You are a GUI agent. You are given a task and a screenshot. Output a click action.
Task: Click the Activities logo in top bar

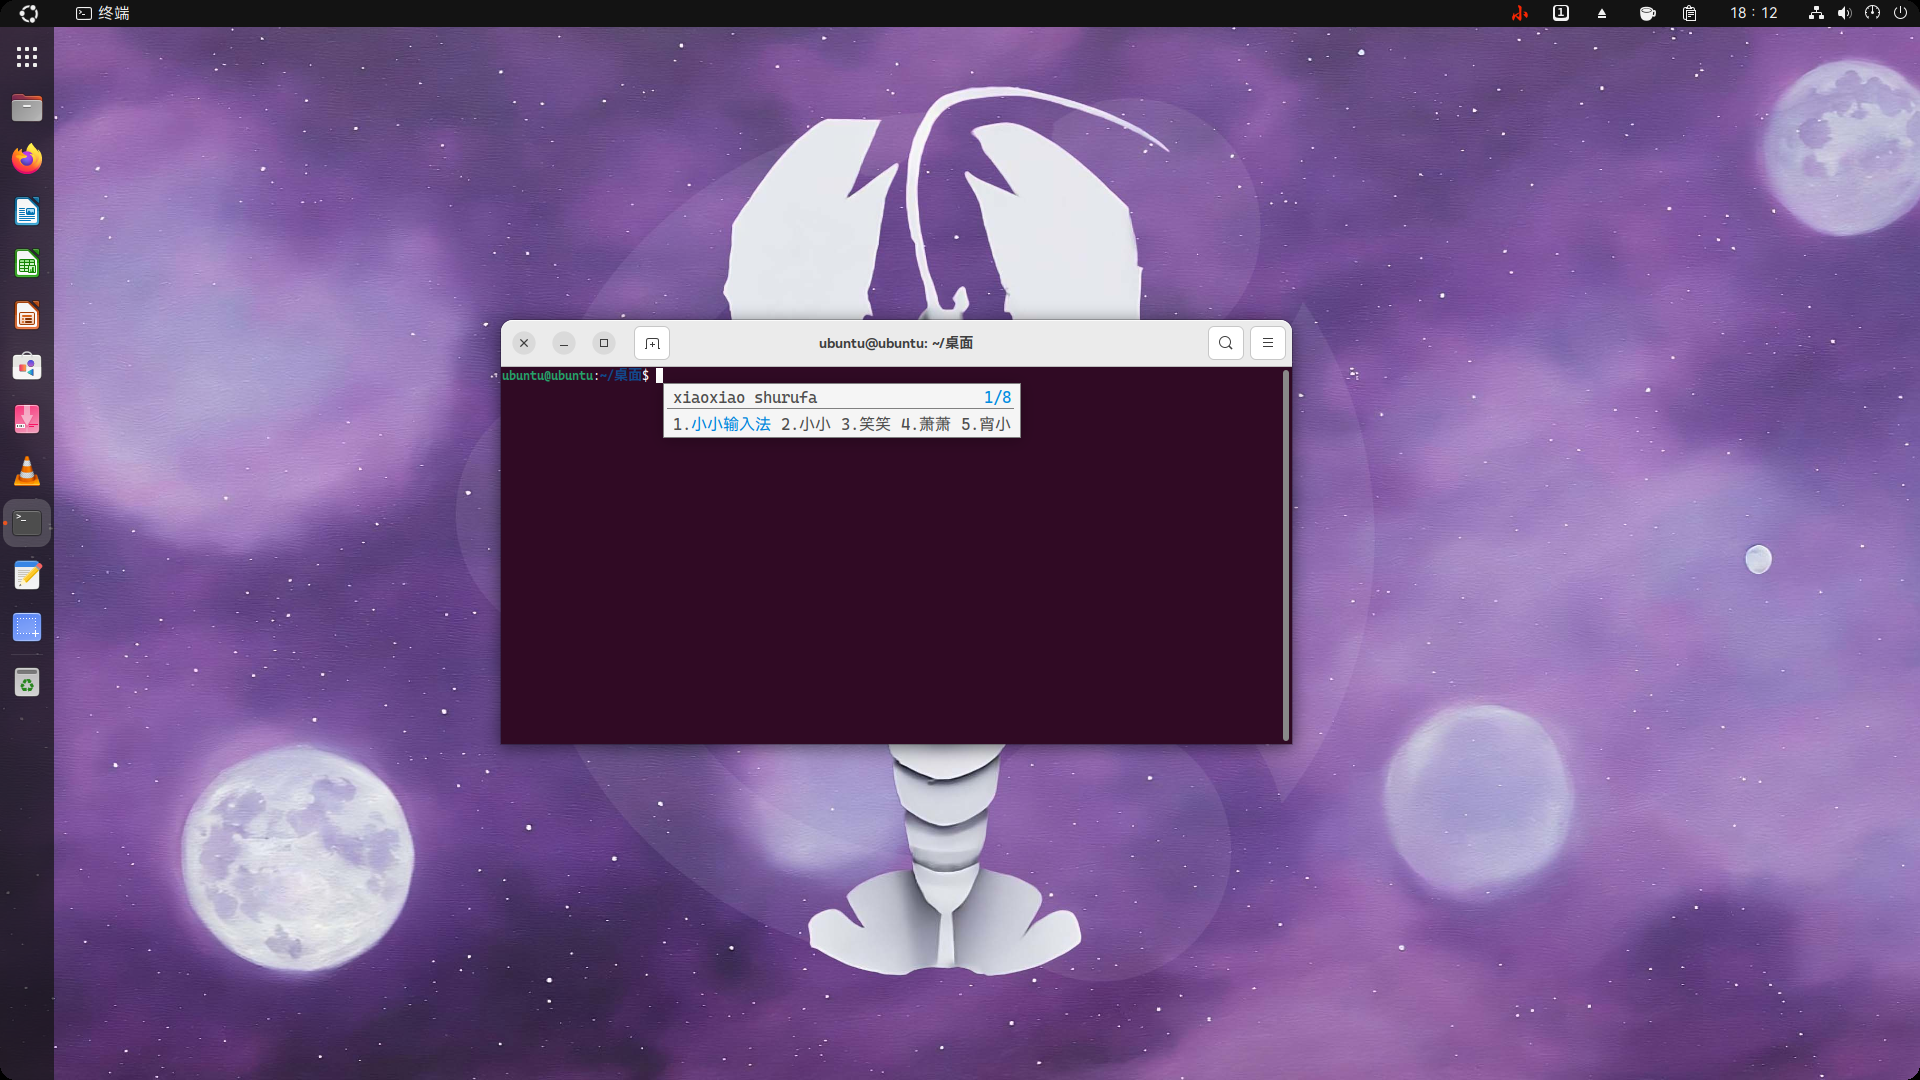click(29, 13)
